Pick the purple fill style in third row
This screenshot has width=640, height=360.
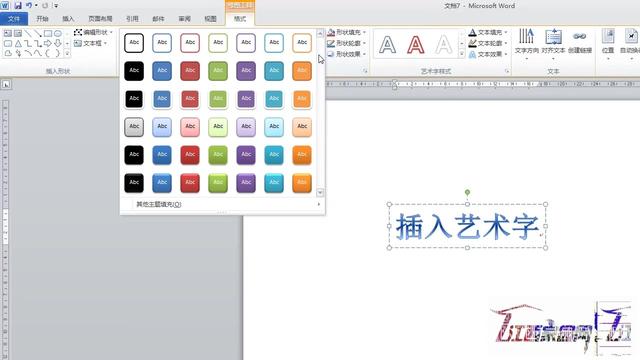(x=246, y=99)
